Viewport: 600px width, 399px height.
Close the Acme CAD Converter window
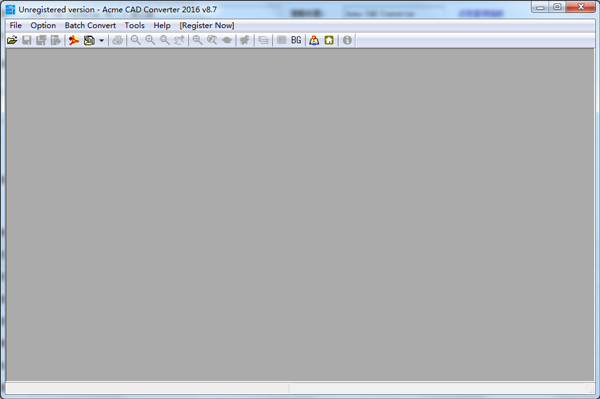click(x=580, y=7)
